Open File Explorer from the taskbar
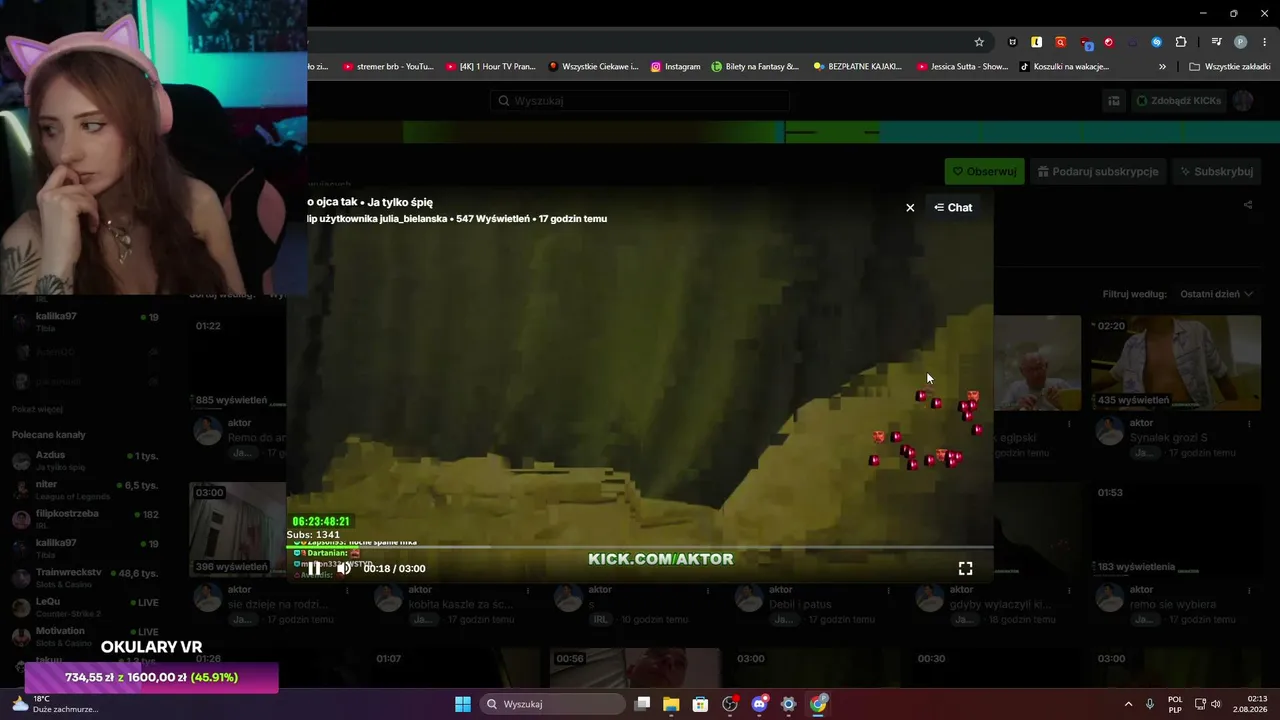This screenshot has width=1280, height=720. (x=671, y=704)
